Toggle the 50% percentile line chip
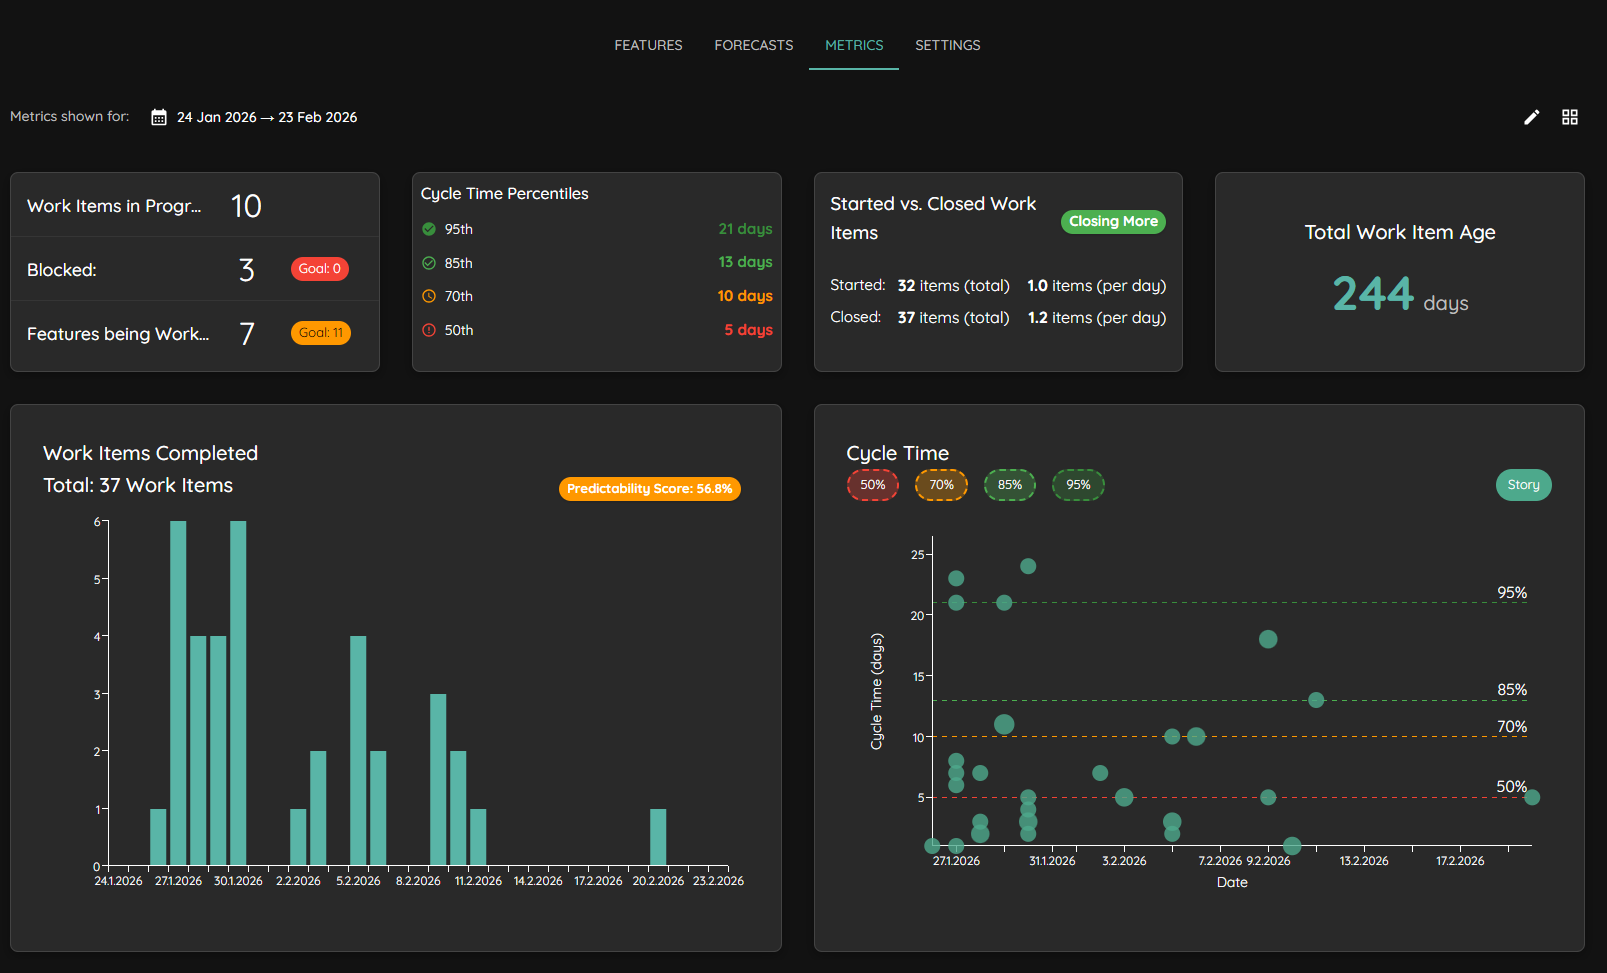Viewport: 1607px width, 973px height. click(x=873, y=485)
